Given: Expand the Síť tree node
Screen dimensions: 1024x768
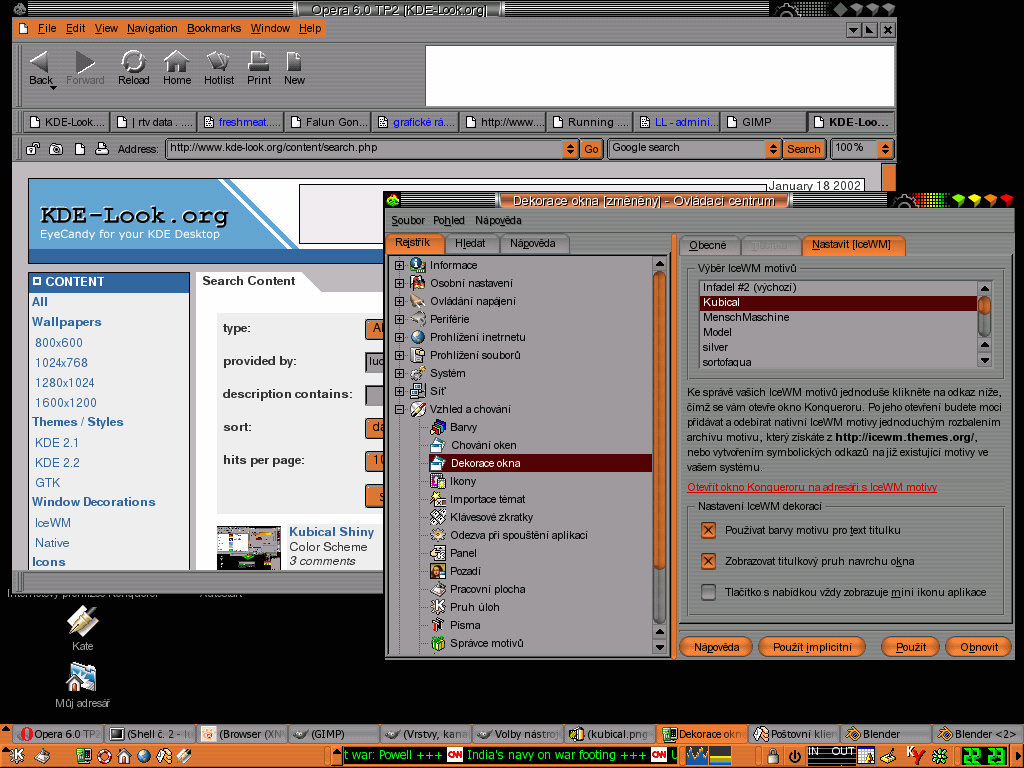Looking at the screenshot, I should (x=400, y=391).
